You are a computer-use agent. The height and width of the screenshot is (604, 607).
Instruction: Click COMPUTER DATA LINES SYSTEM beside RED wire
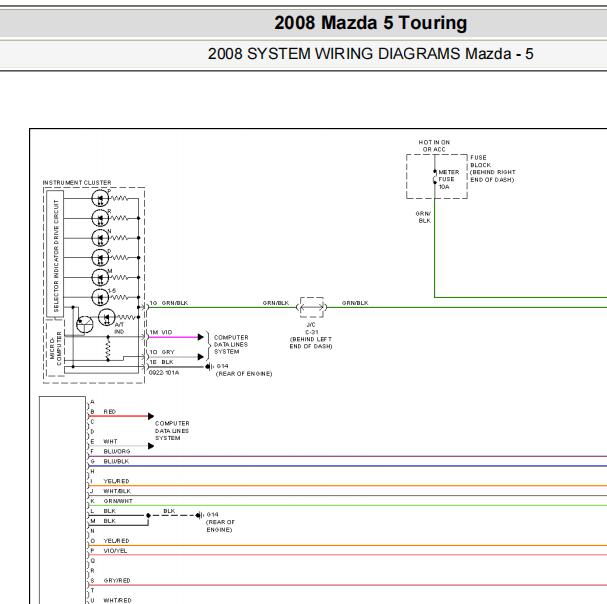[172, 431]
